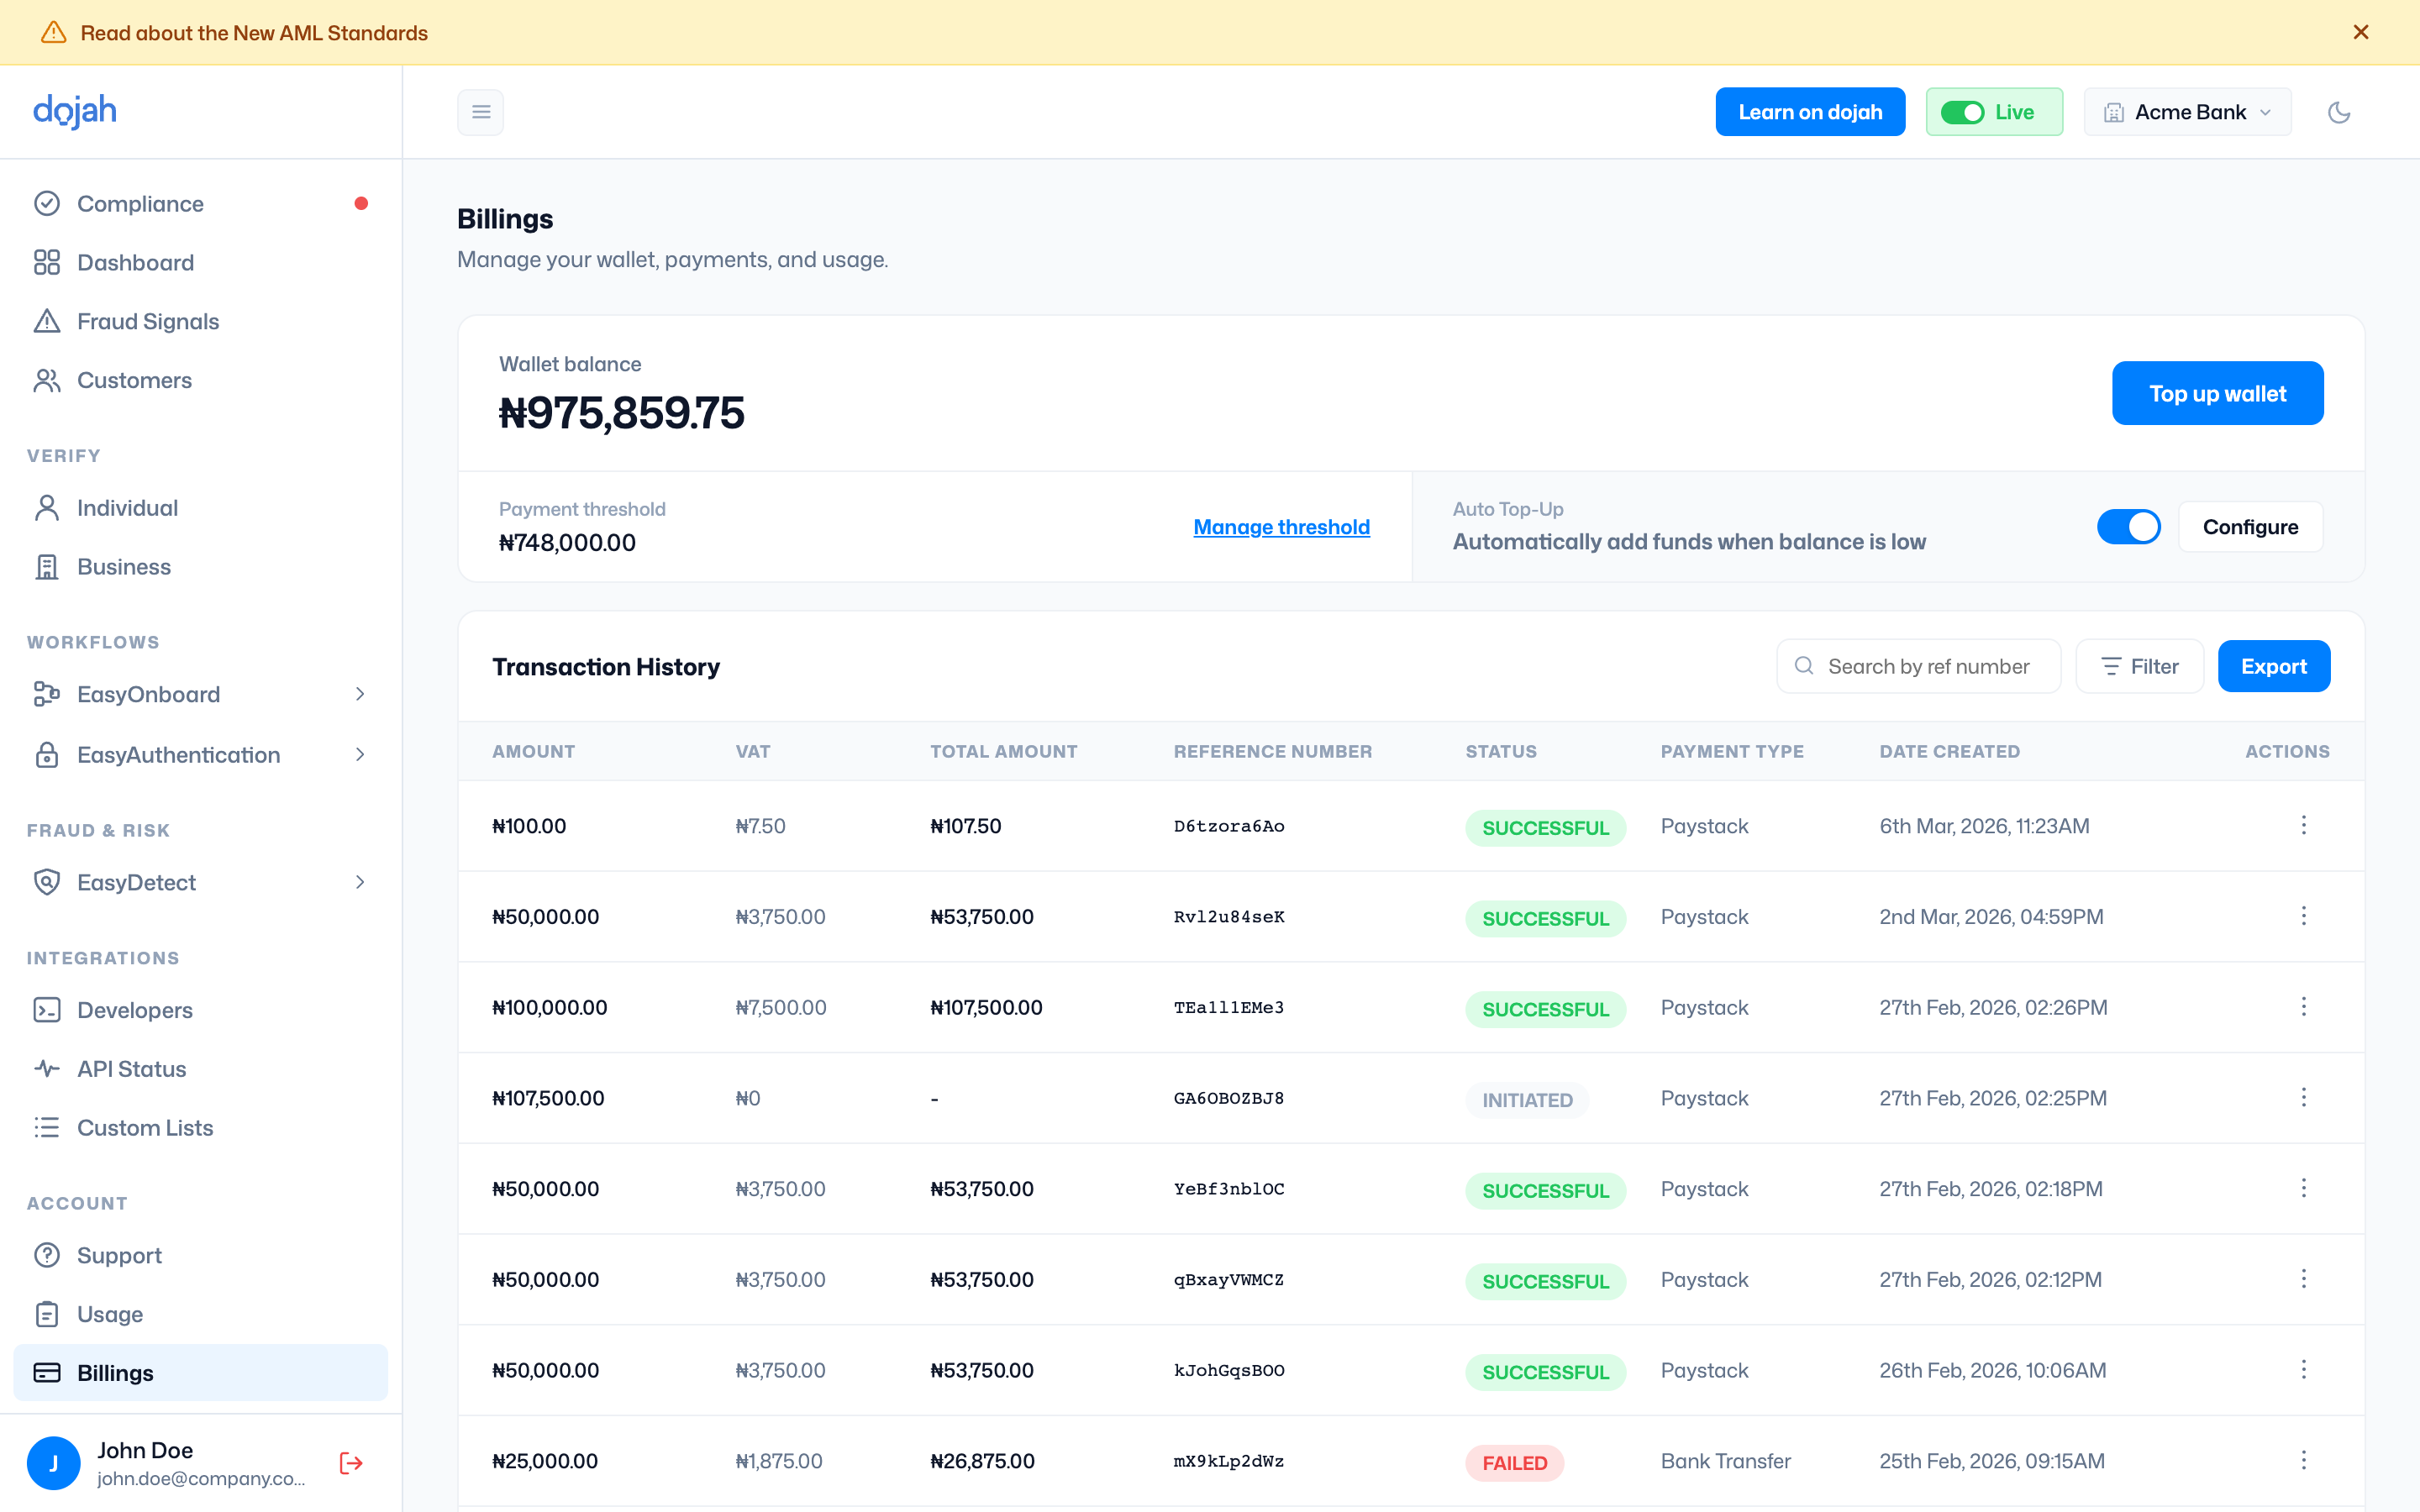Dismiss the AML Standards banner
This screenshot has height=1512, width=2420.
coord(2361,32)
